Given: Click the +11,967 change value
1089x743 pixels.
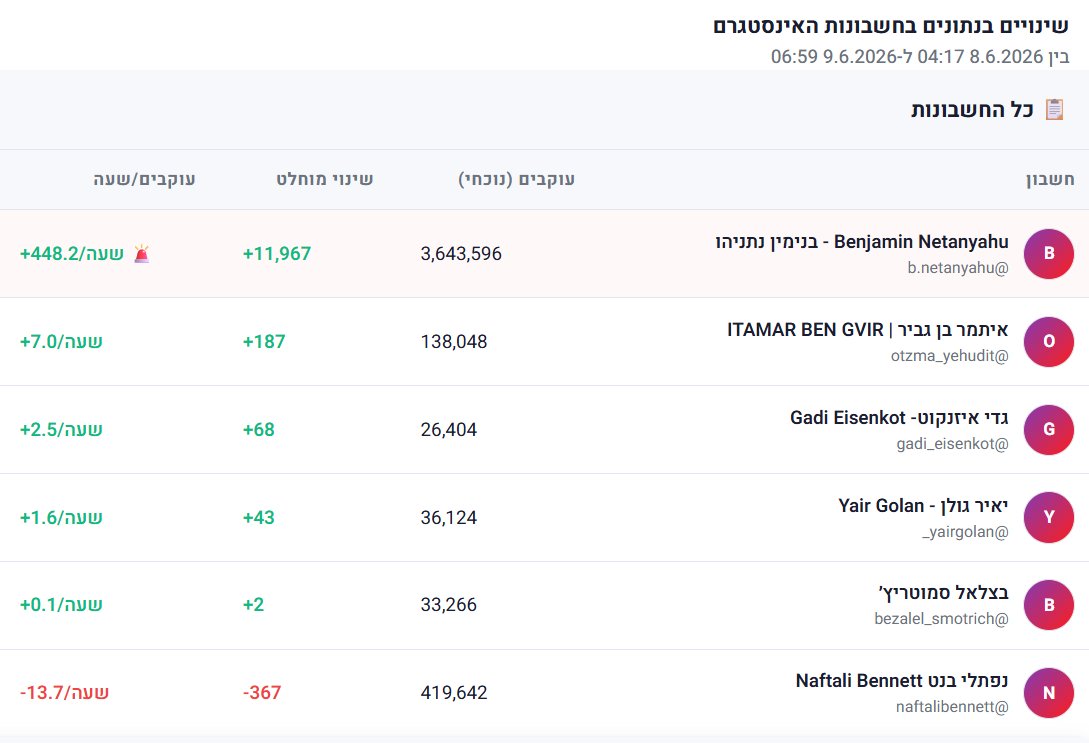Looking at the screenshot, I should coord(276,253).
